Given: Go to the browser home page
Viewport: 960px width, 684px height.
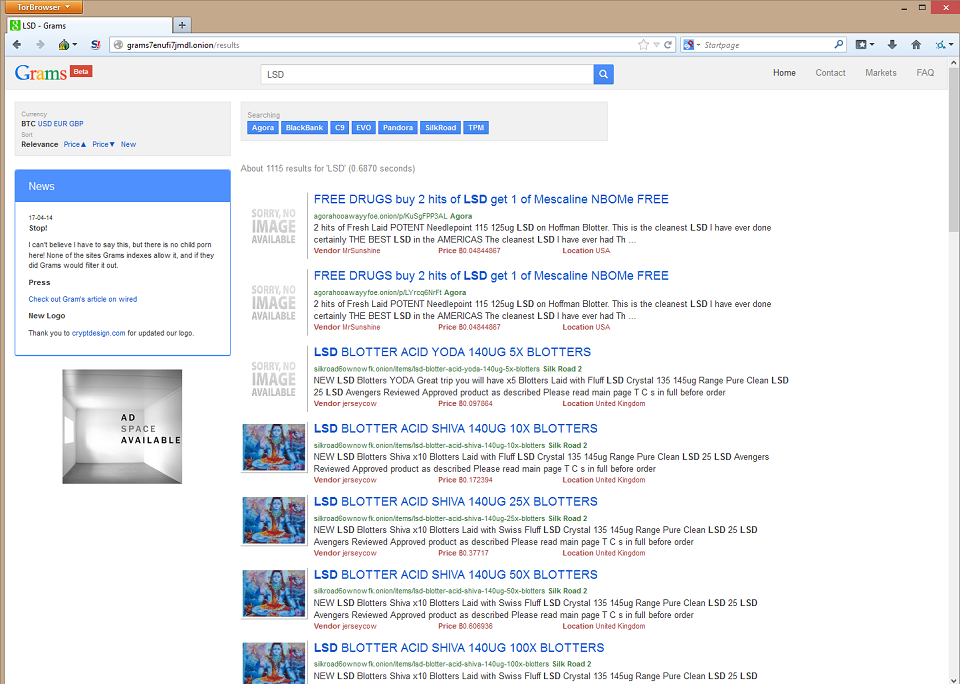Looking at the screenshot, I should point(916,45).
